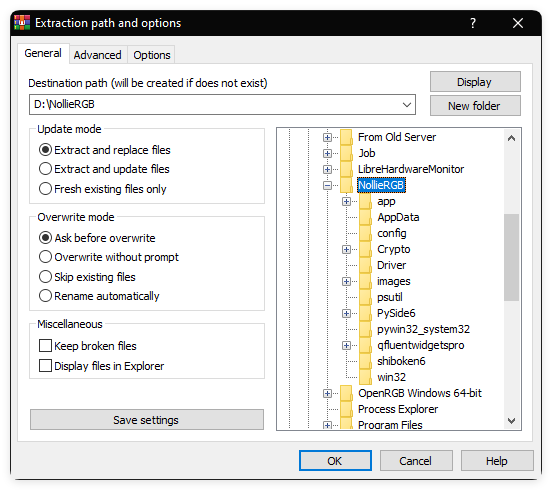Click the images folder icon

coord(365,281)
